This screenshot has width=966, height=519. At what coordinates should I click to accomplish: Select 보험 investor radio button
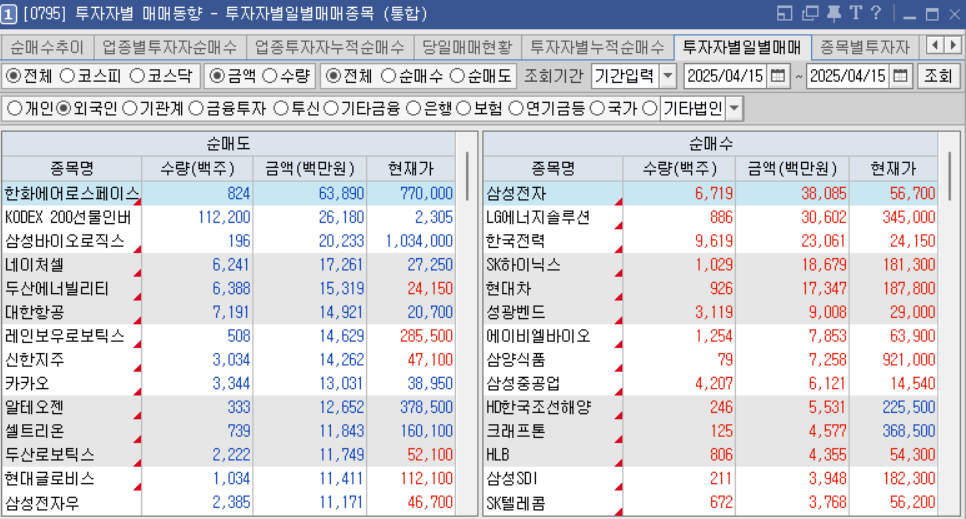[x=464, y=109]
